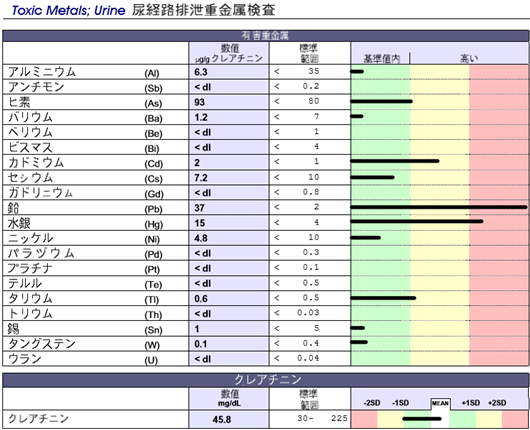Screen dimensions: 530x430
Task: Click the creatinine value 45.8
Action: pyautogui.click(x=222, y=420)
